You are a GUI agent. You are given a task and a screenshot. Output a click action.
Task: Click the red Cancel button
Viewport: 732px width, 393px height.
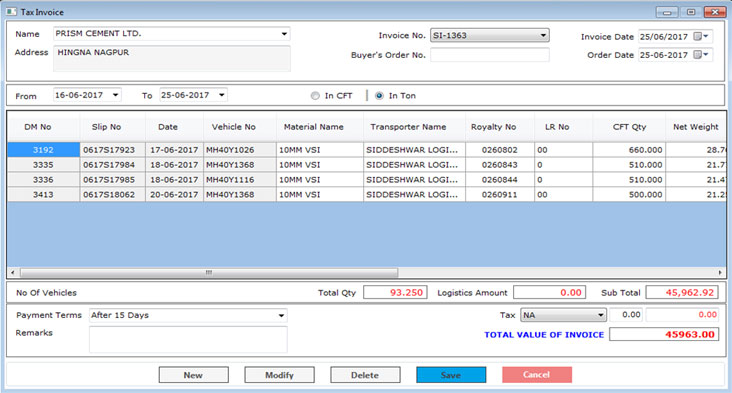(x=537, y=375)
